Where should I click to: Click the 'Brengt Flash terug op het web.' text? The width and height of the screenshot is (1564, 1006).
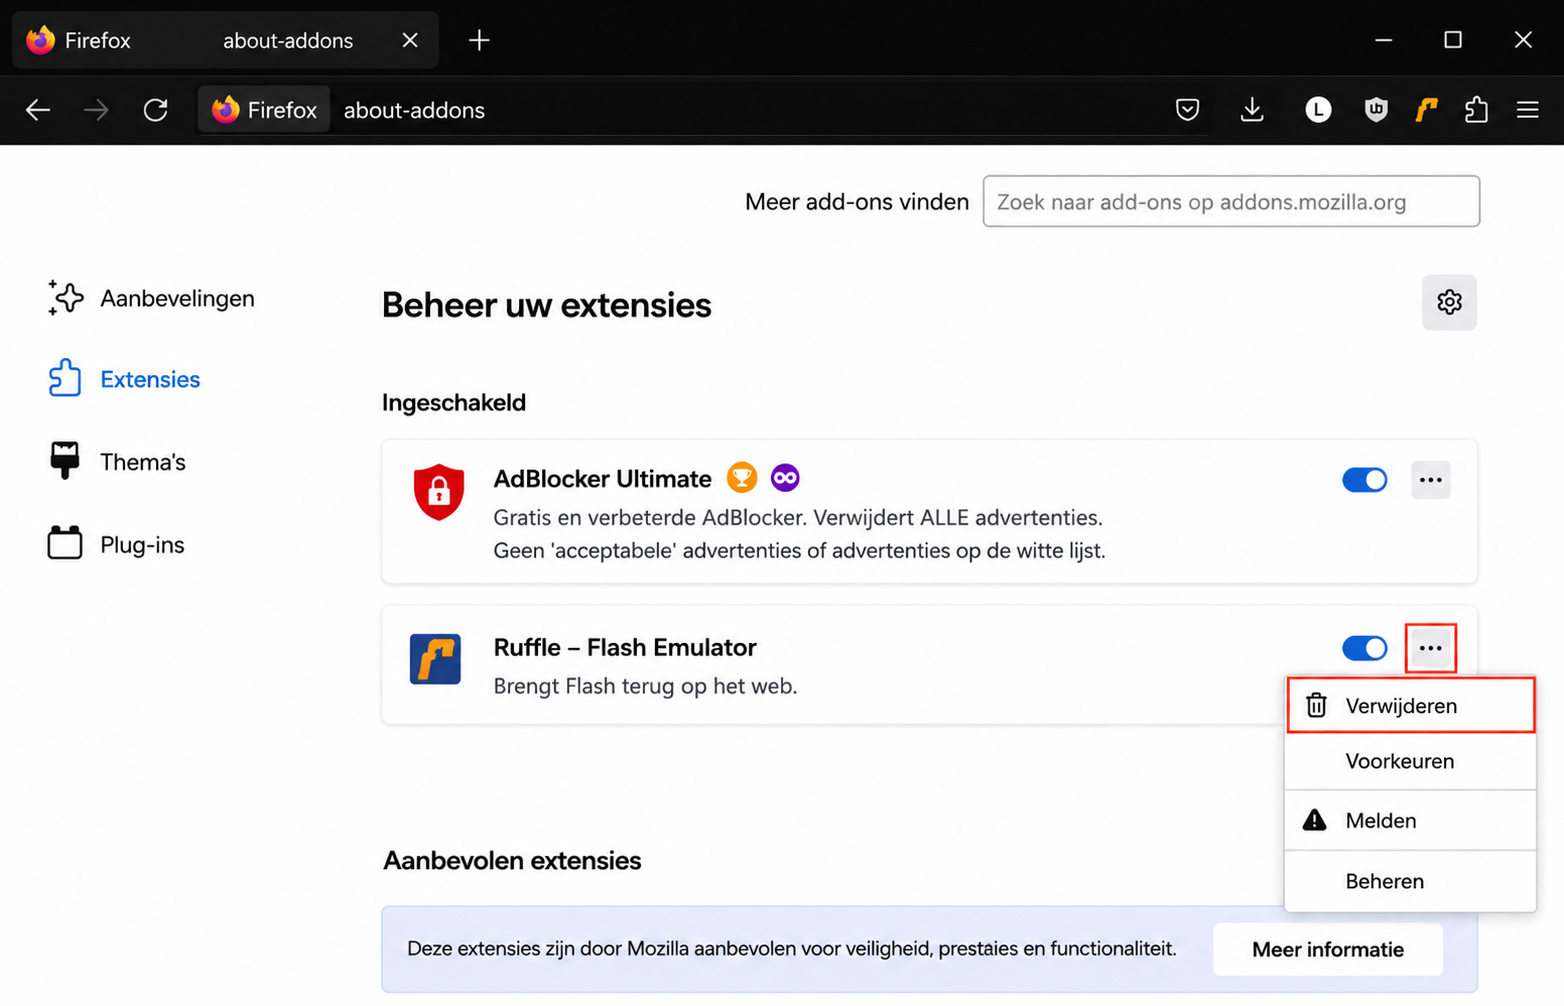[645, 686]
